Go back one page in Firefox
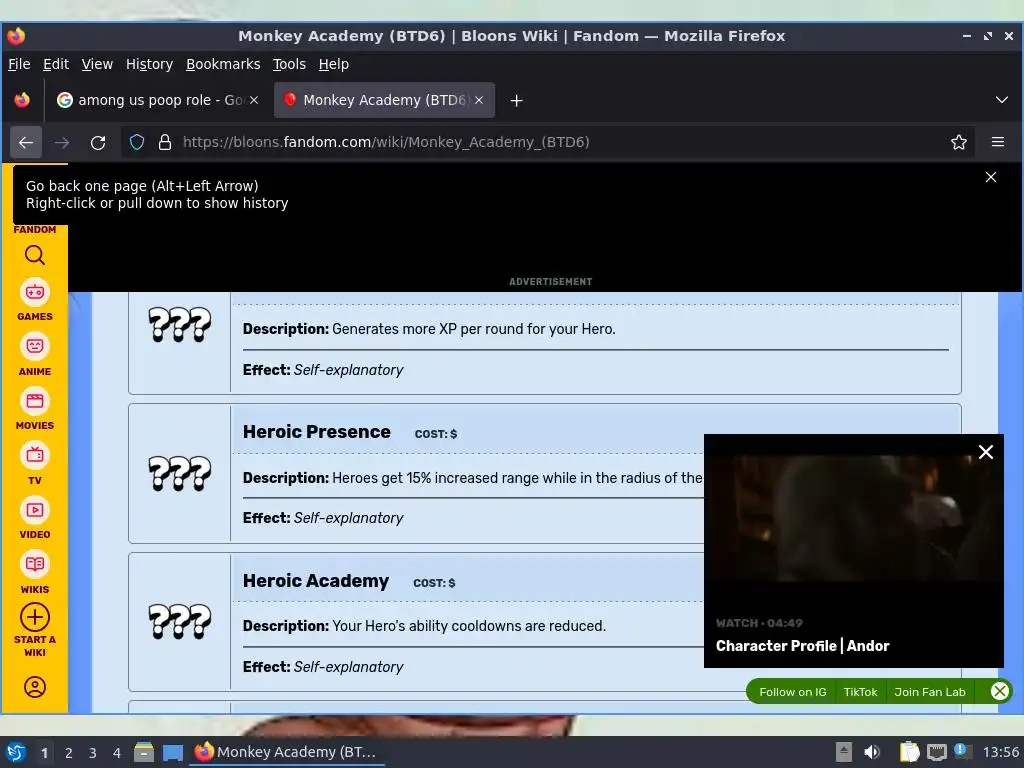The width and height of the screenshot is (1024, 768). tap(26, 142)
